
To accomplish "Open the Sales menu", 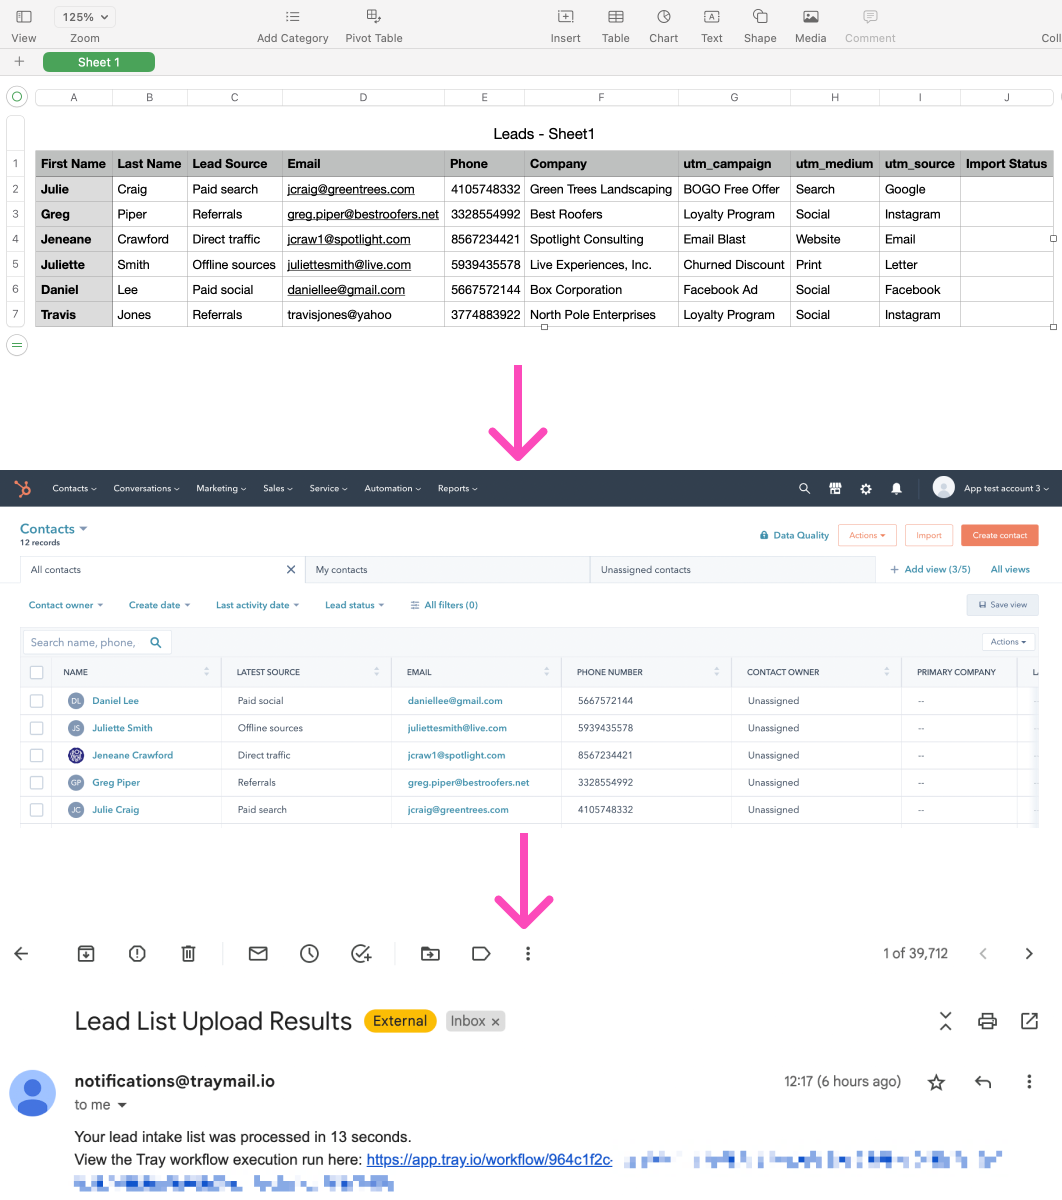I will coord(278,488).
